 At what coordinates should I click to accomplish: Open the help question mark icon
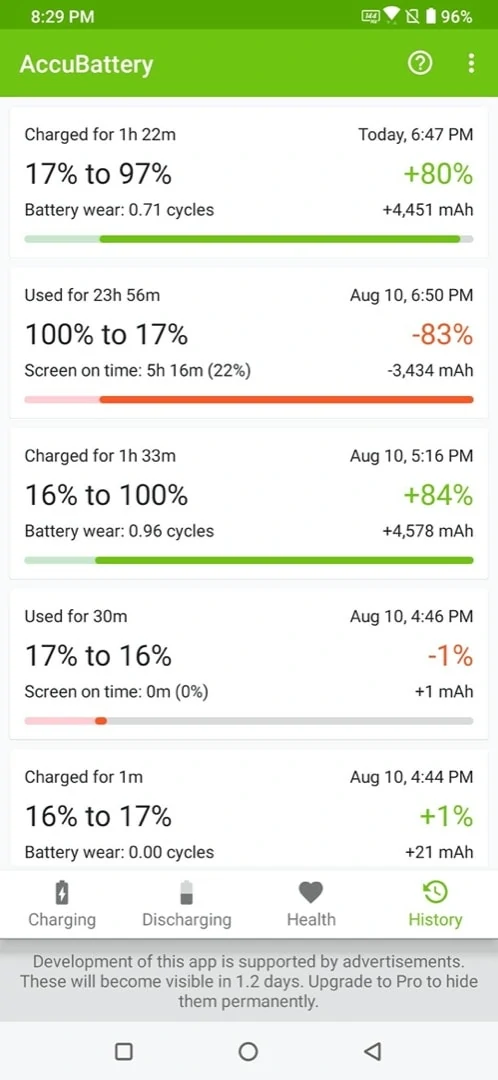(x=419, y=64)
